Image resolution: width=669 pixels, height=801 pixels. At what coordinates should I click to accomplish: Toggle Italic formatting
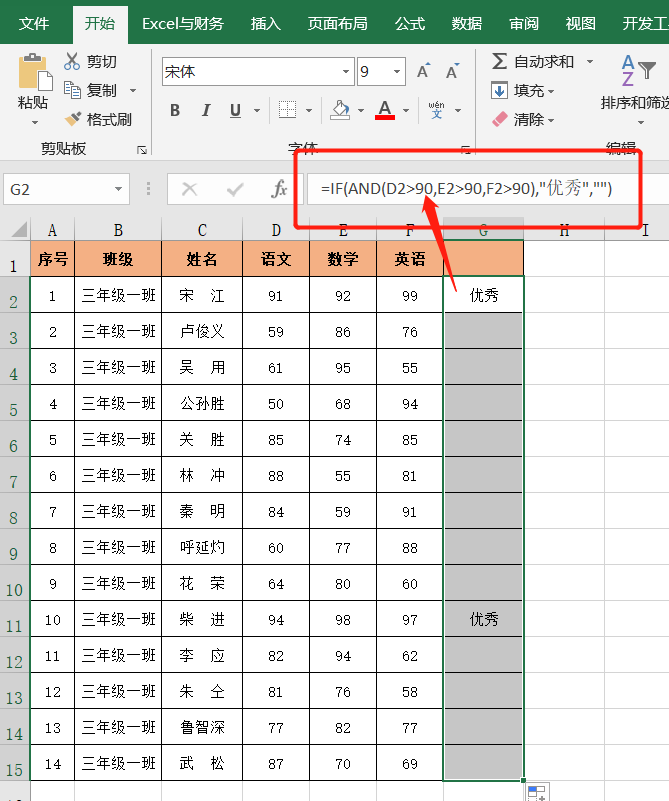click(206, 110)
